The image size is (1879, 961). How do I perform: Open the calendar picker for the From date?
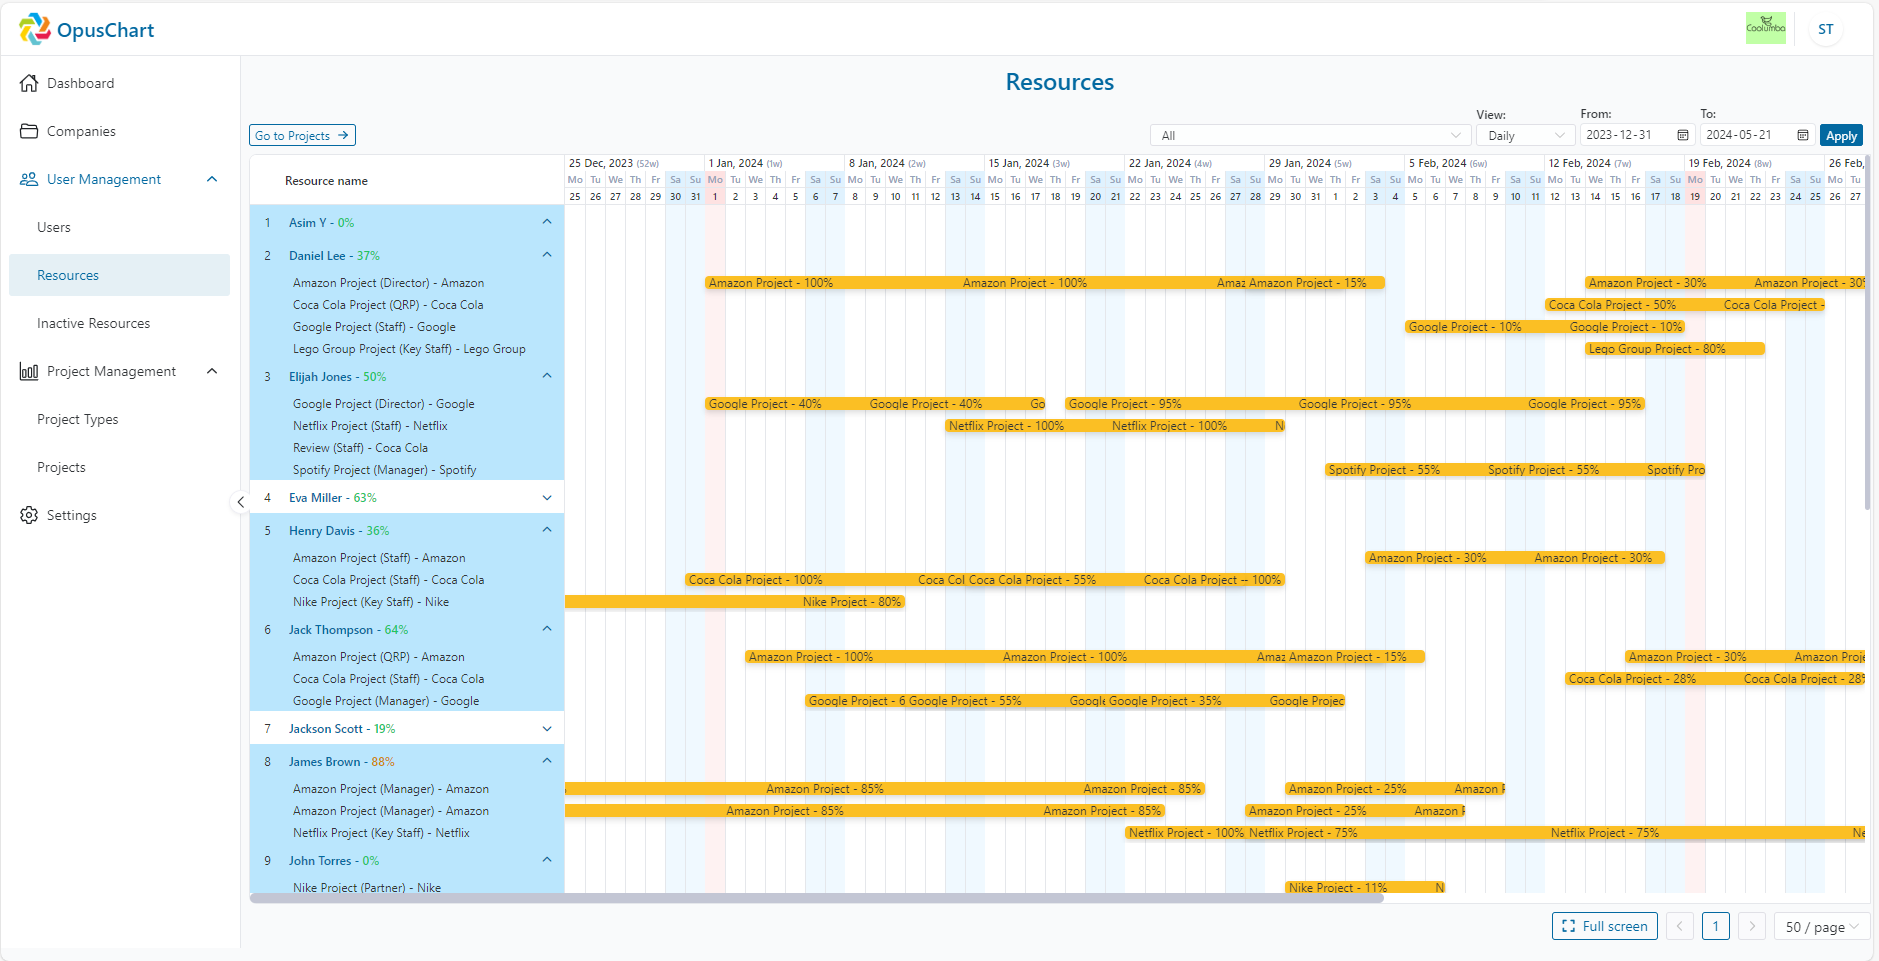[1684, 135]
